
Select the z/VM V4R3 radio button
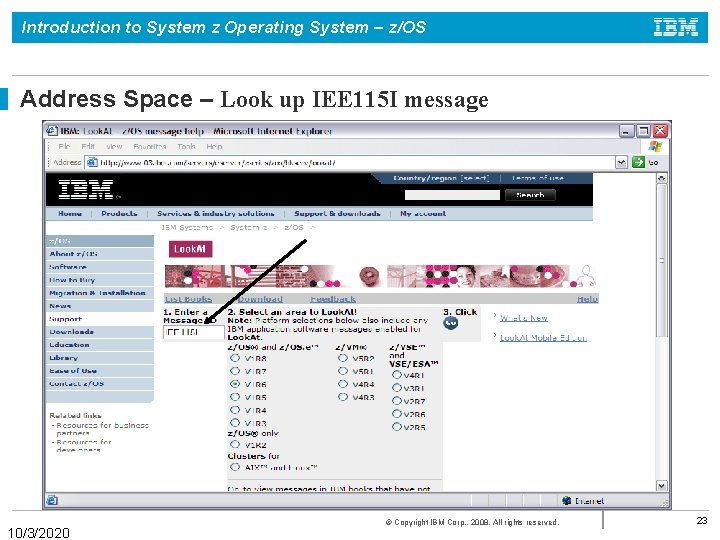[x=343, y=396]
